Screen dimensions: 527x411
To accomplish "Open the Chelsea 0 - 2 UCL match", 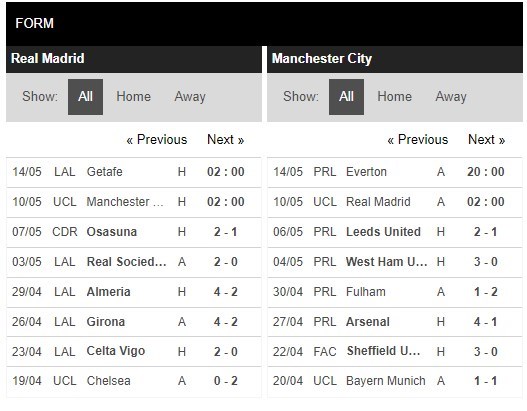I will pos(134,381).
